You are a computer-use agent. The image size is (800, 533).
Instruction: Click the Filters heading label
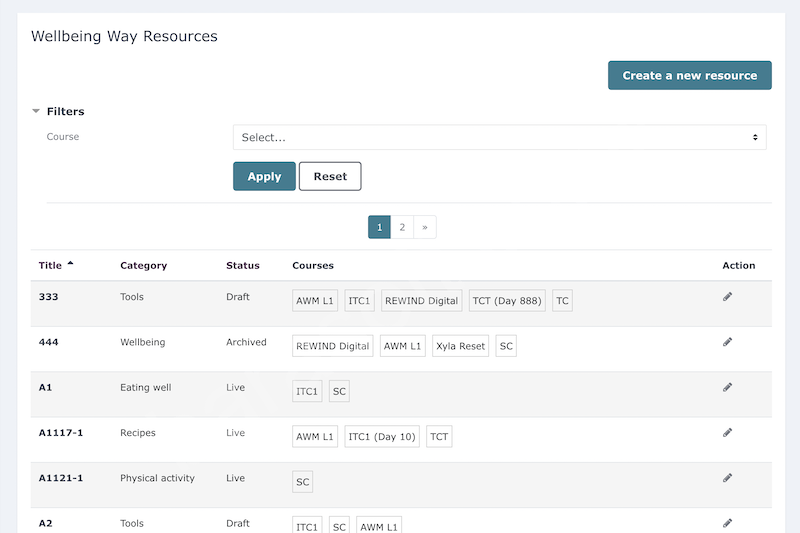(65, 111)
